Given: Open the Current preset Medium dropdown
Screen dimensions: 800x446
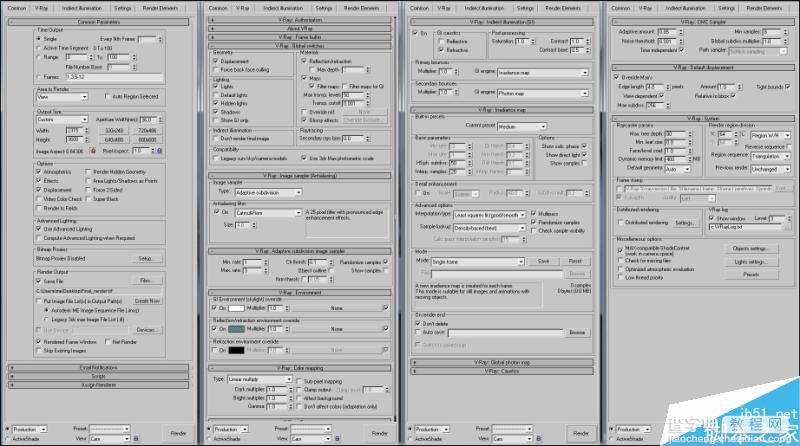Looking at the screenshot, I should coord(522,126).
